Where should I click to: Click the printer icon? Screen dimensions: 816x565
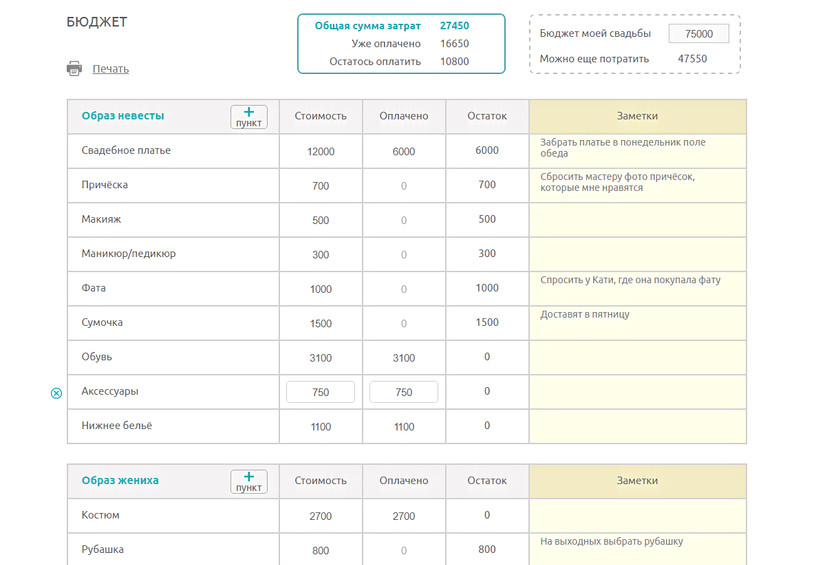74,68
